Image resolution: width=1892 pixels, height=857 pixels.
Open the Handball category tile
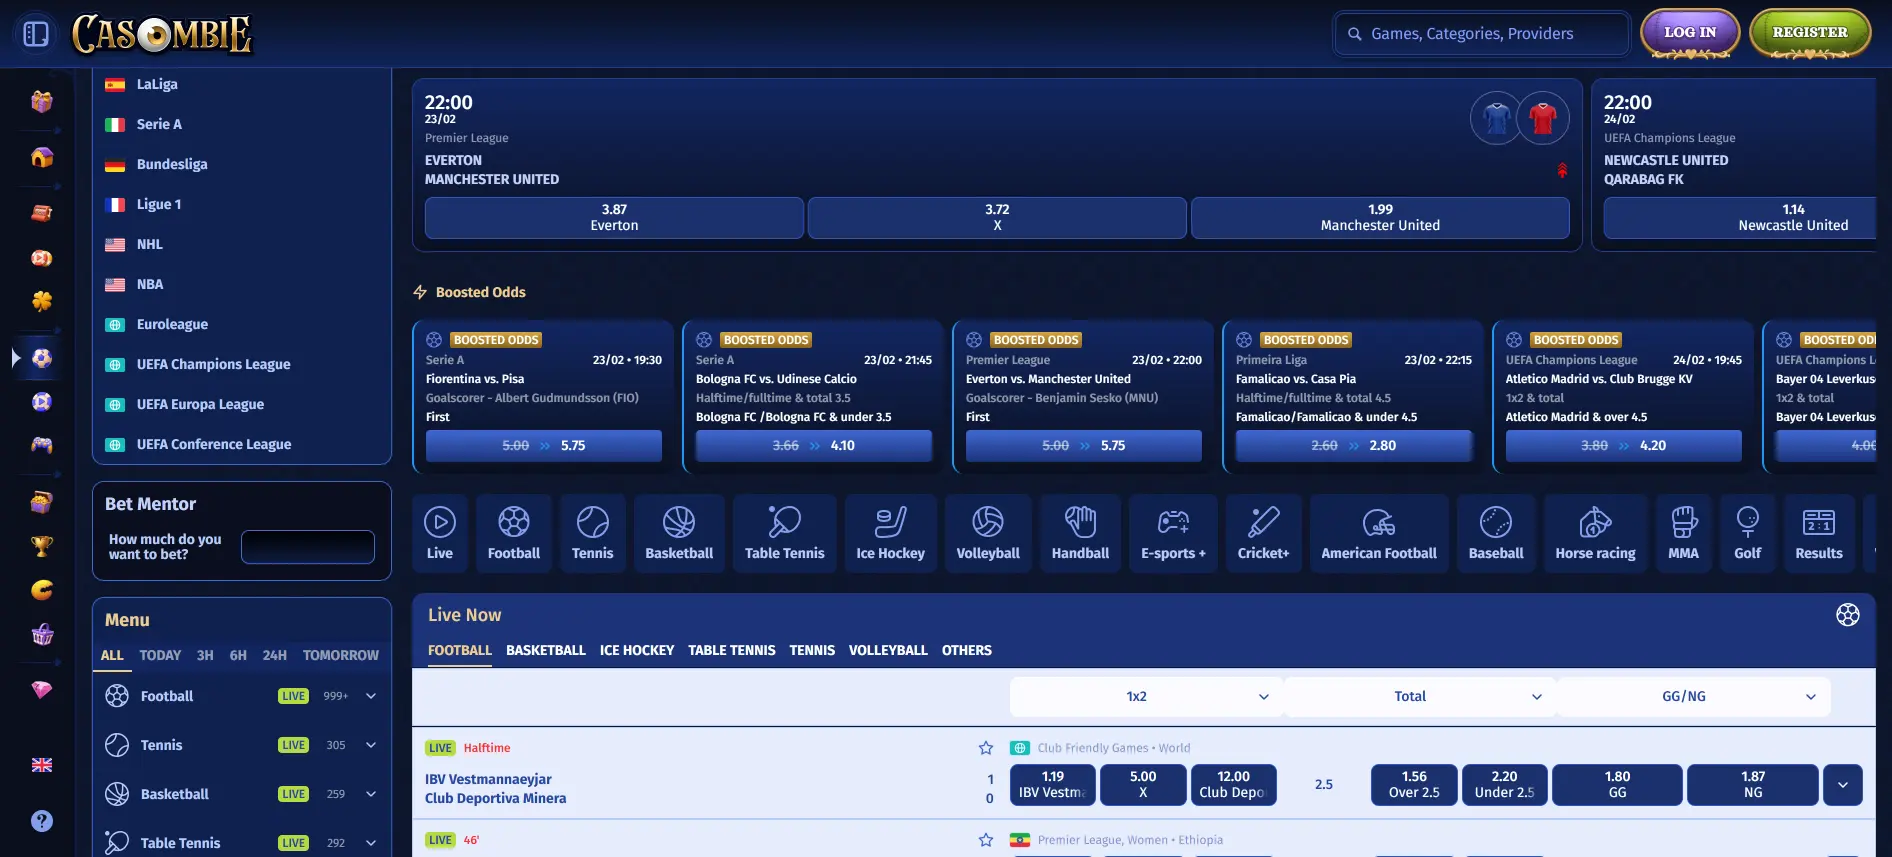[1081, 533]
